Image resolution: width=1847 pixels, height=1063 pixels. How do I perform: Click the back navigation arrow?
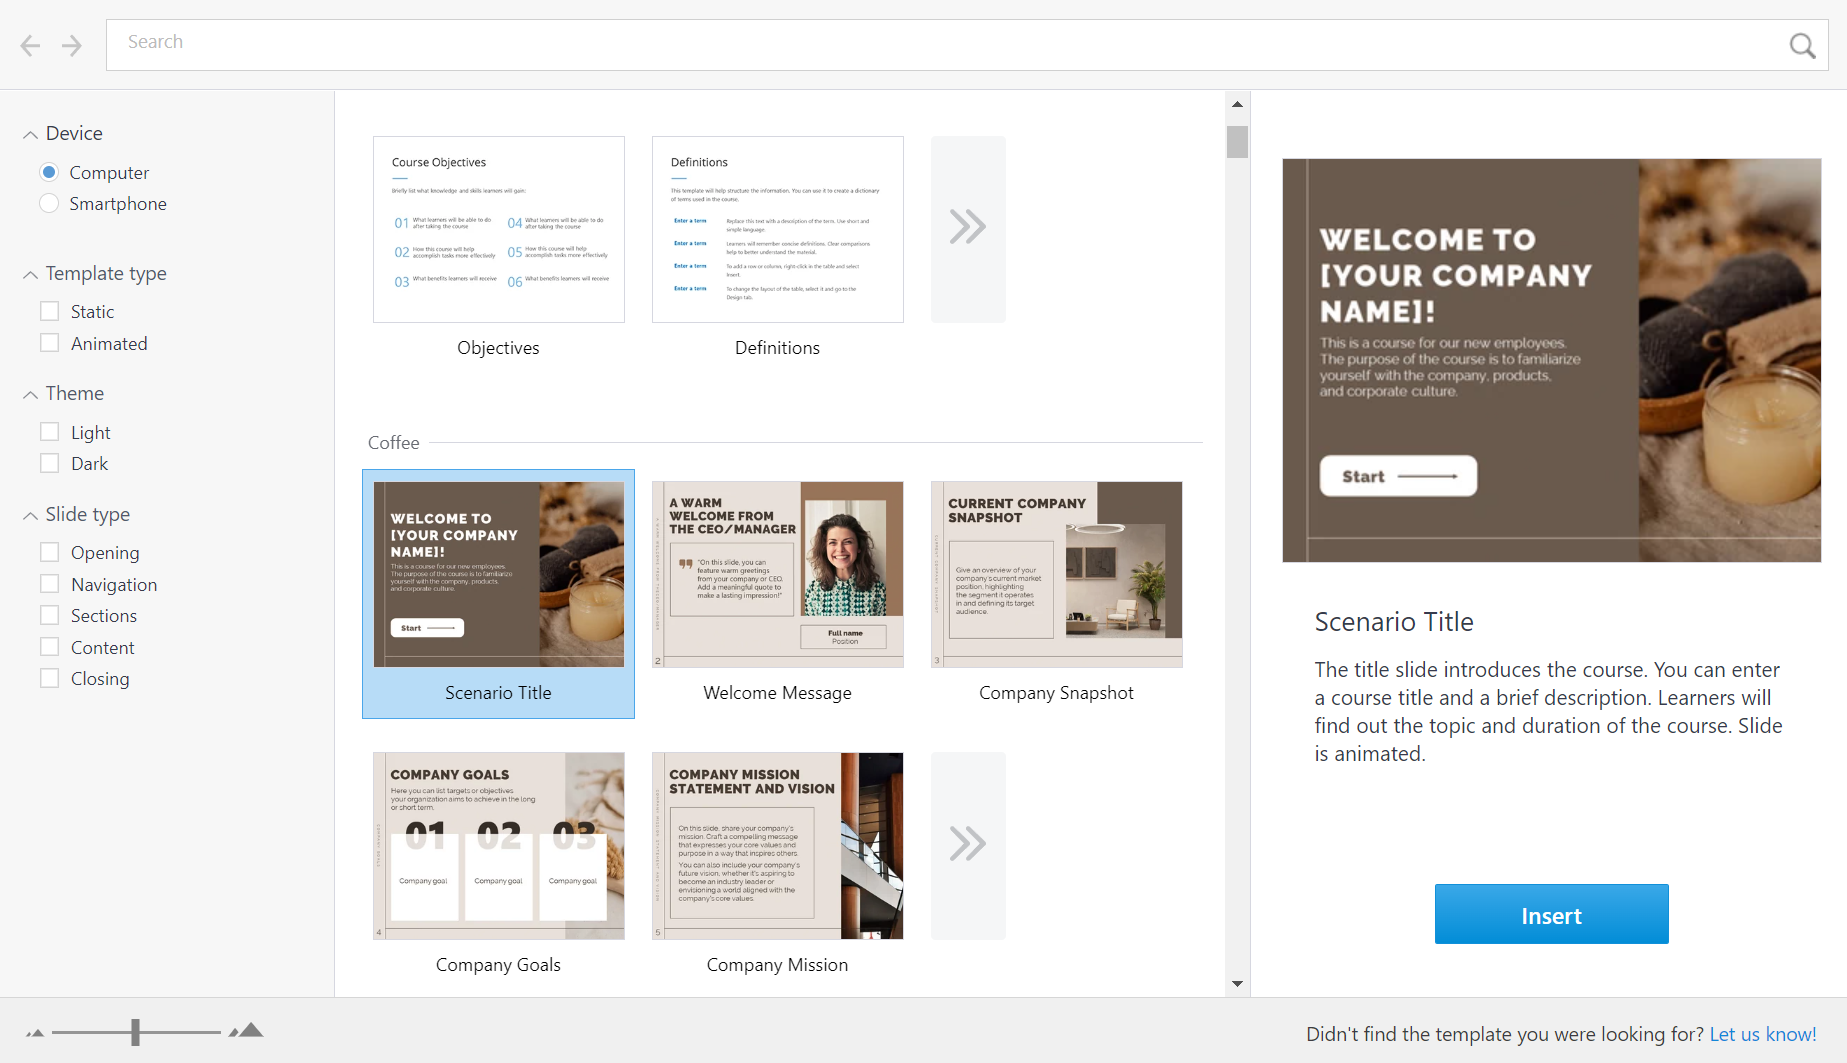29,45
